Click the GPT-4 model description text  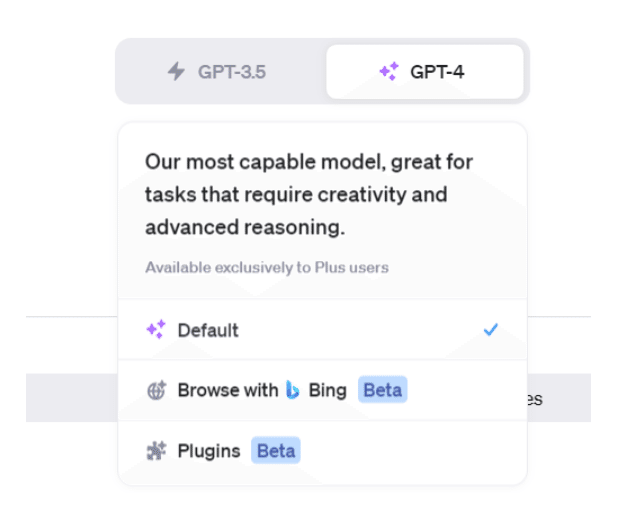(x=309, y=194)
